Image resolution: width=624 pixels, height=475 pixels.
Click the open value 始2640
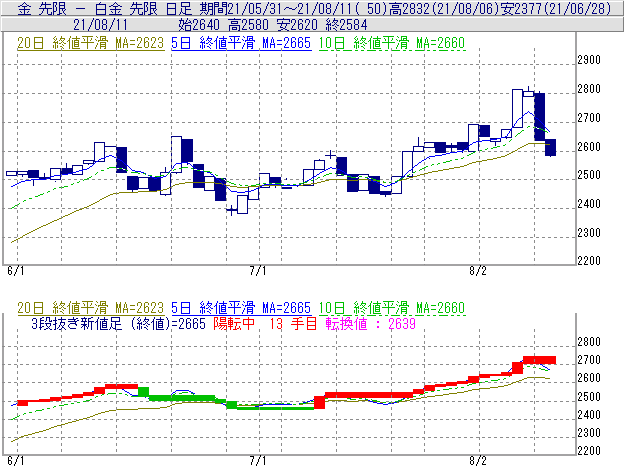[199, 25]
